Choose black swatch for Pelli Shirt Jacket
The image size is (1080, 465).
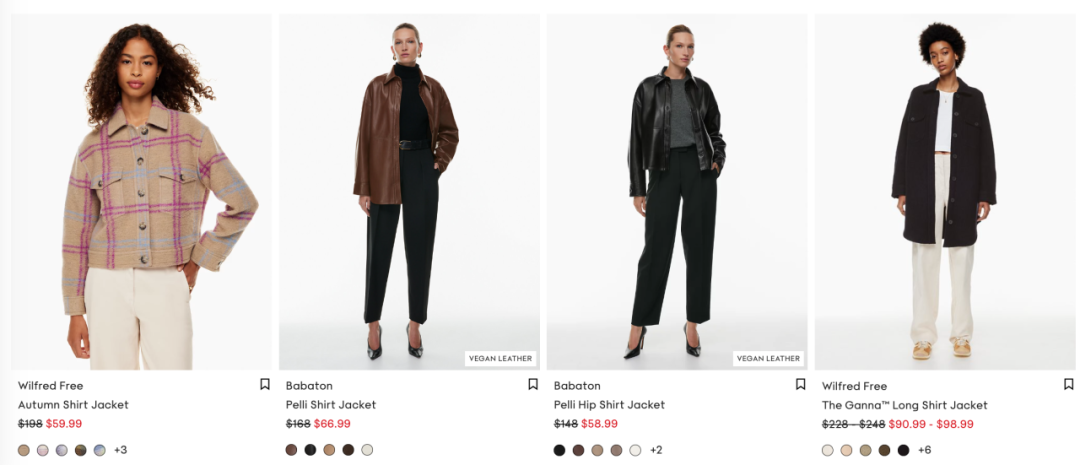[x=311, y=450]
